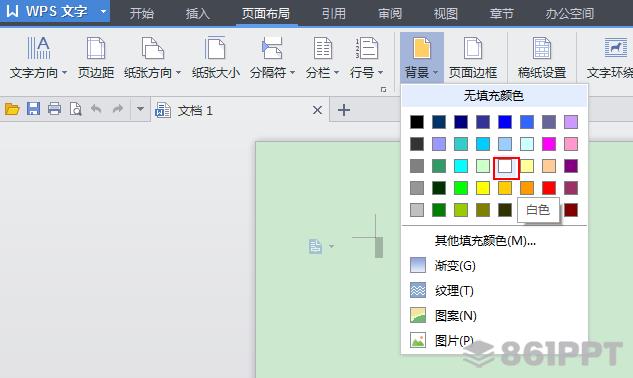
Task: Click the open folder icon in quick toolbar
Action: [x=12, y=109]
